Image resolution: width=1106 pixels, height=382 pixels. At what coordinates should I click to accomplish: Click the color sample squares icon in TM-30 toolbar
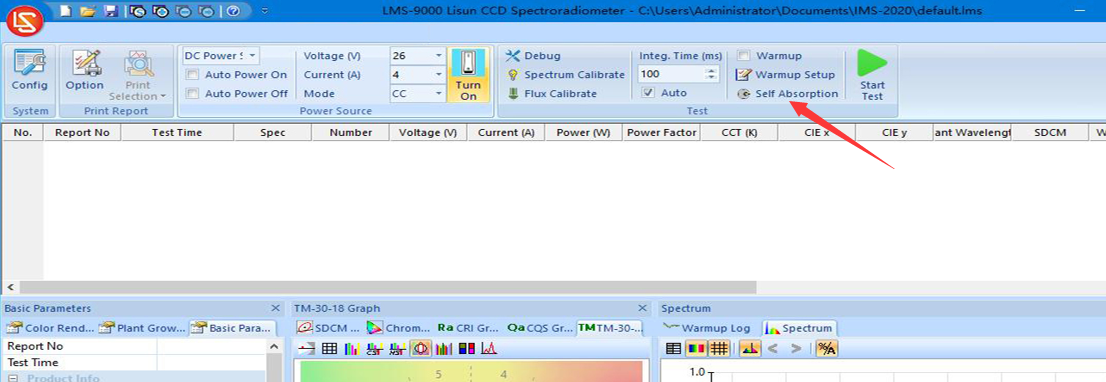click(466, 348)
